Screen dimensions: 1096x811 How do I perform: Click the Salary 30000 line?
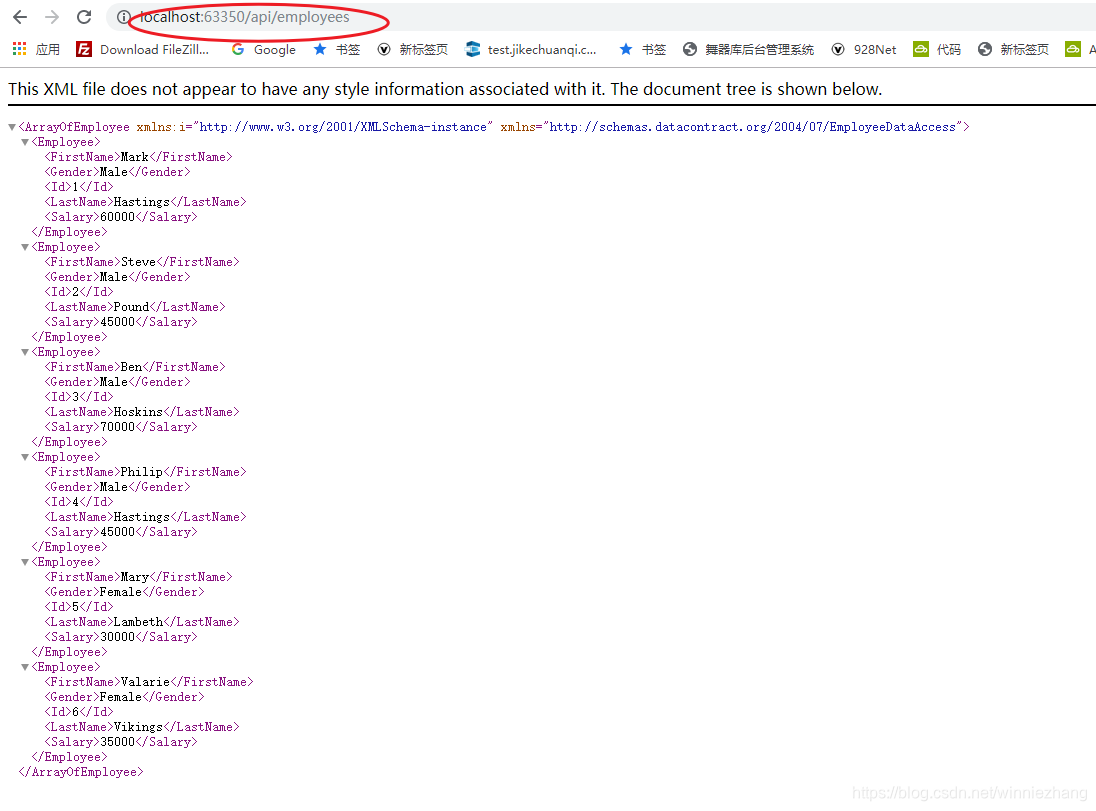click(121, 637)
